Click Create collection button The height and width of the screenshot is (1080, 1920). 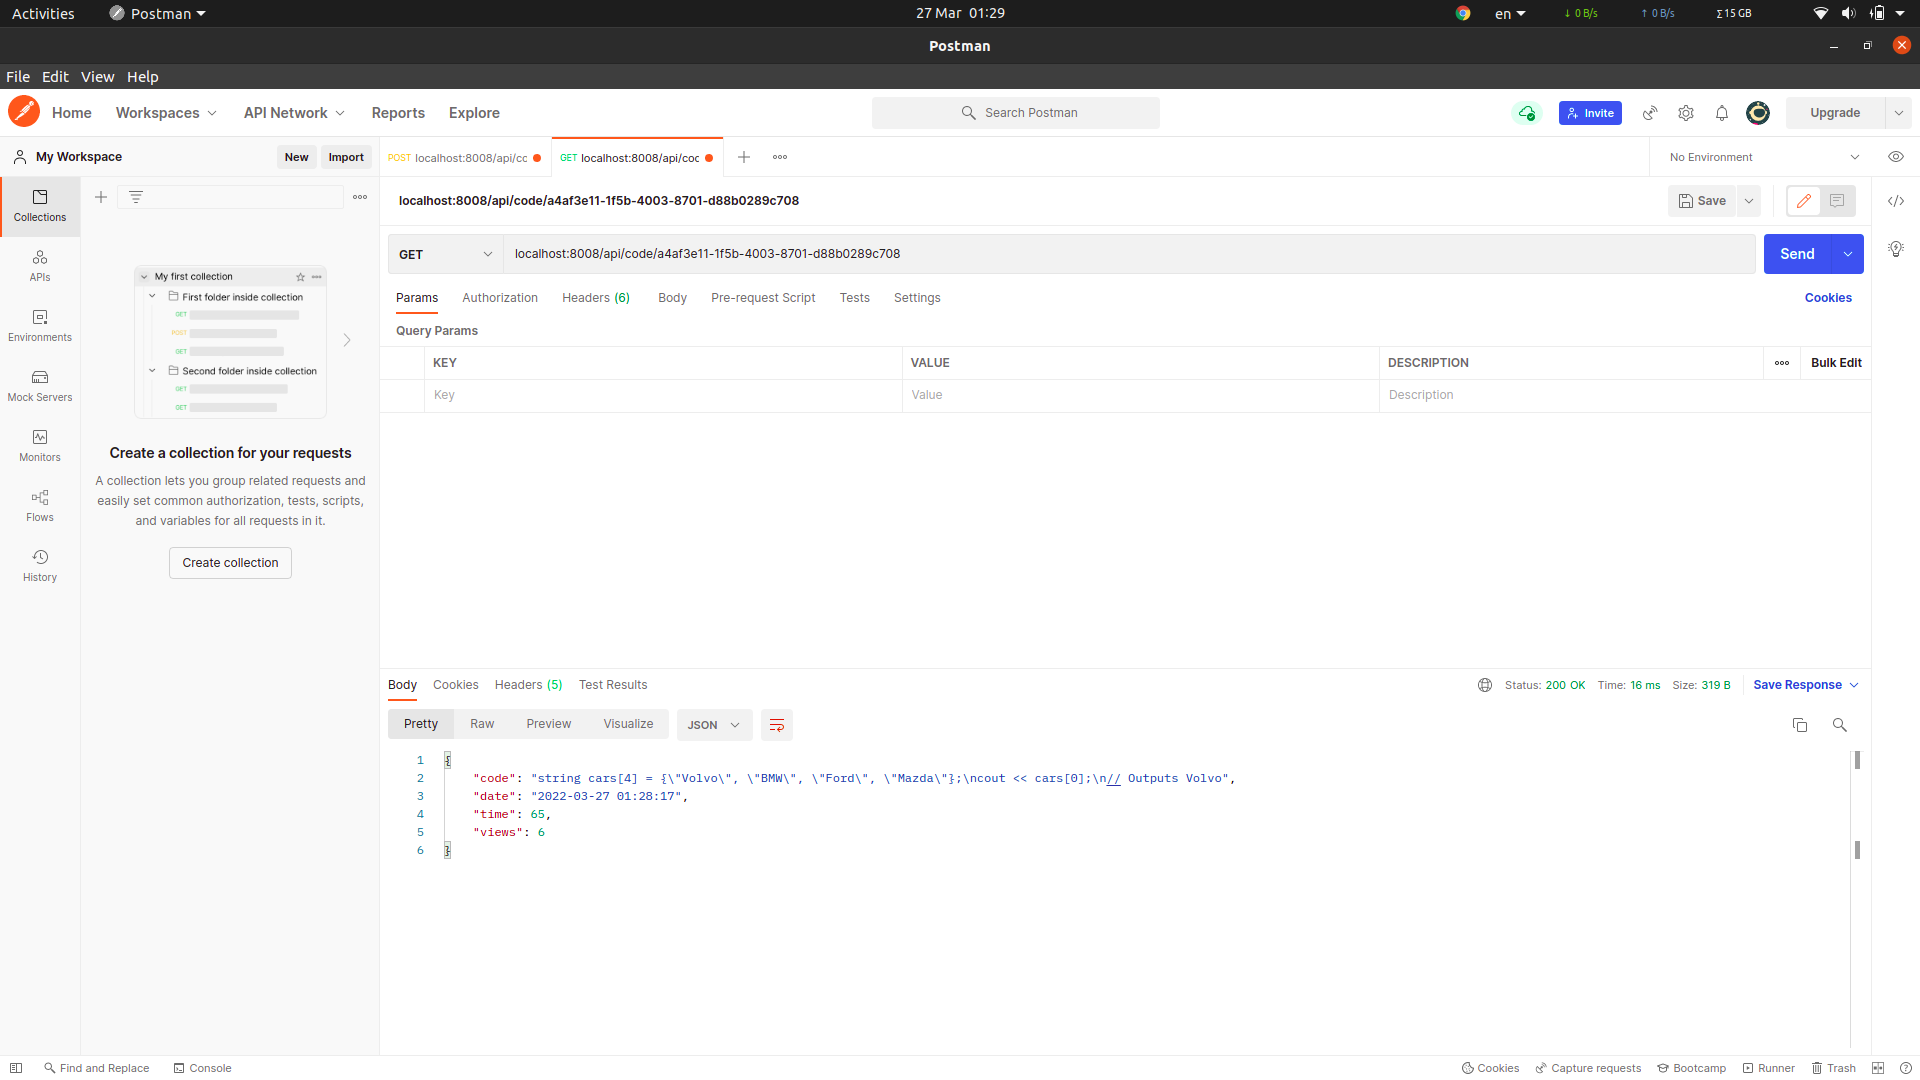click(230, 562)
